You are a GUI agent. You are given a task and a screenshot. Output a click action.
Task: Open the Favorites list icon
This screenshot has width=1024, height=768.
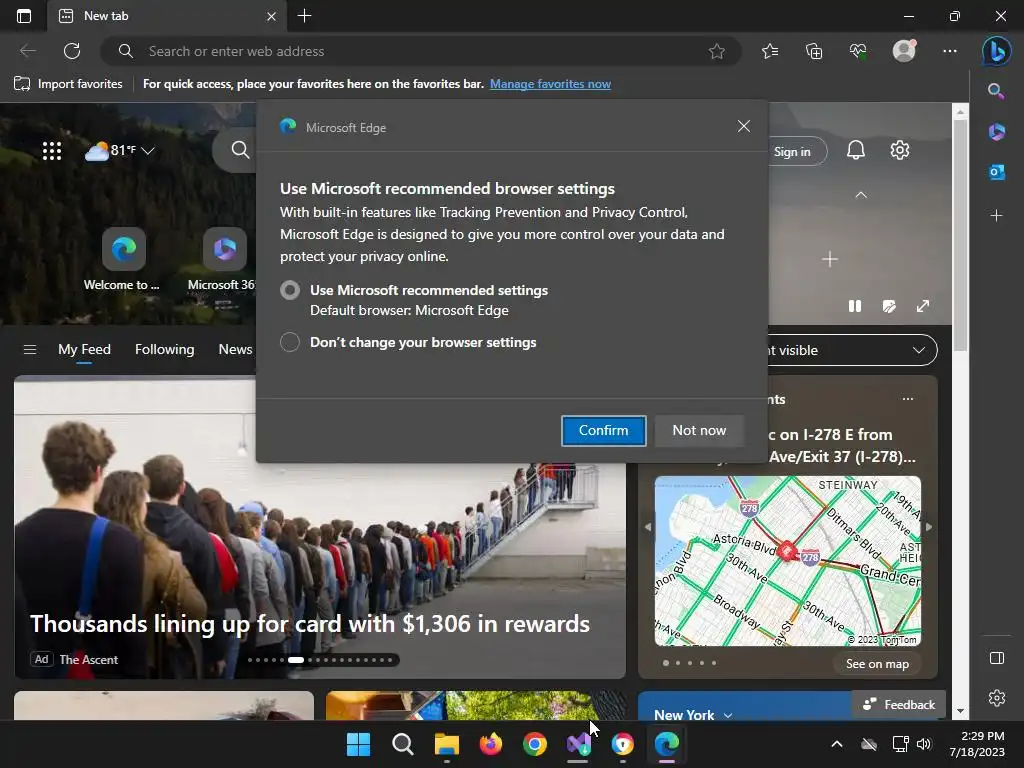coord(770,51)
